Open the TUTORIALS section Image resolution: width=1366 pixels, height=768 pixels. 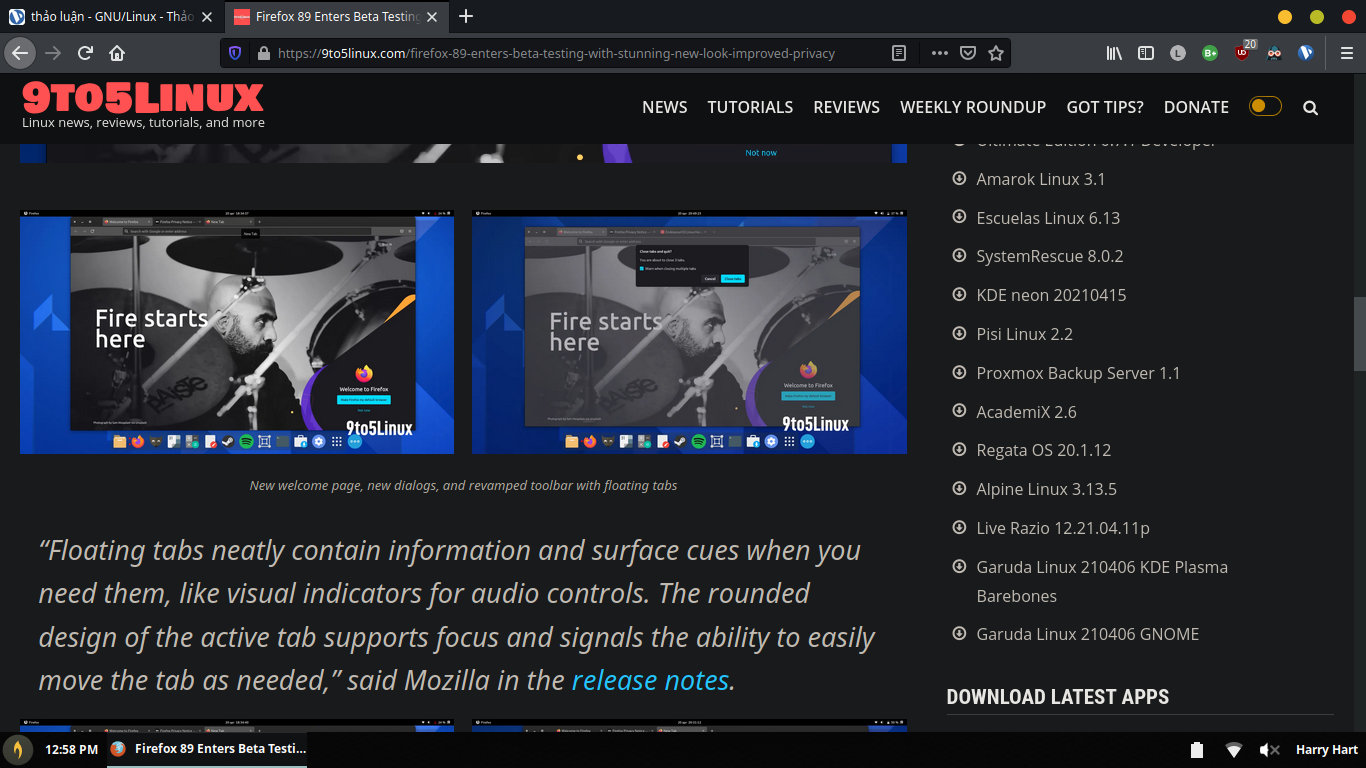(x=750, y=107)
